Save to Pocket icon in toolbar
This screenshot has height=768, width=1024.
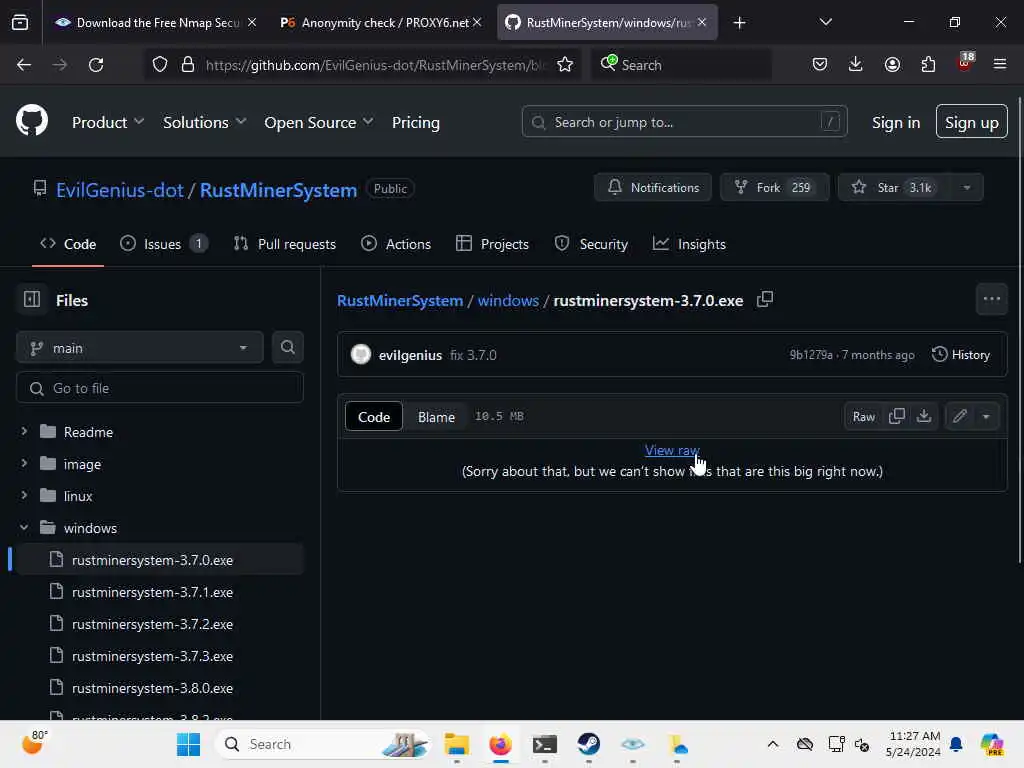pyautogui.click(x=820, y=65)
